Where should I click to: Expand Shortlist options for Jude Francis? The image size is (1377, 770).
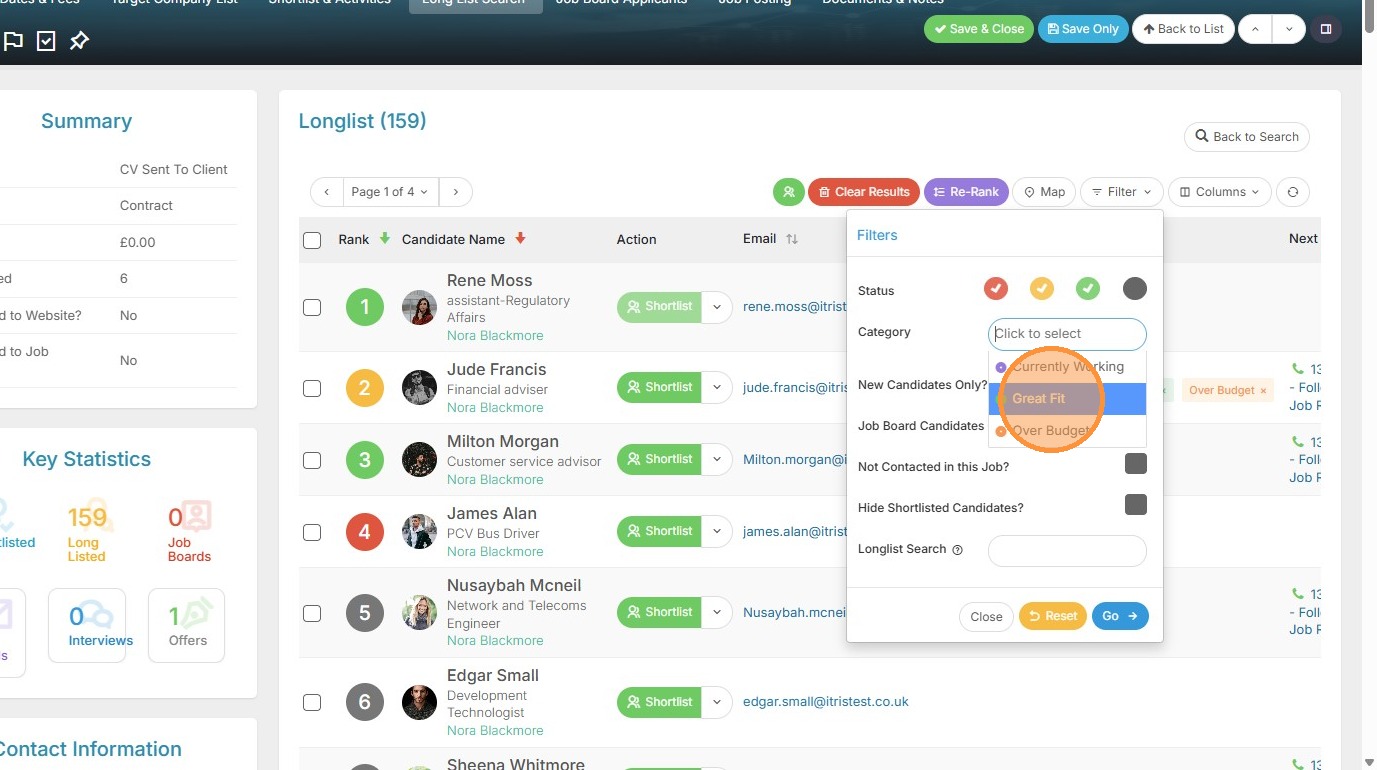coord(717,388)
